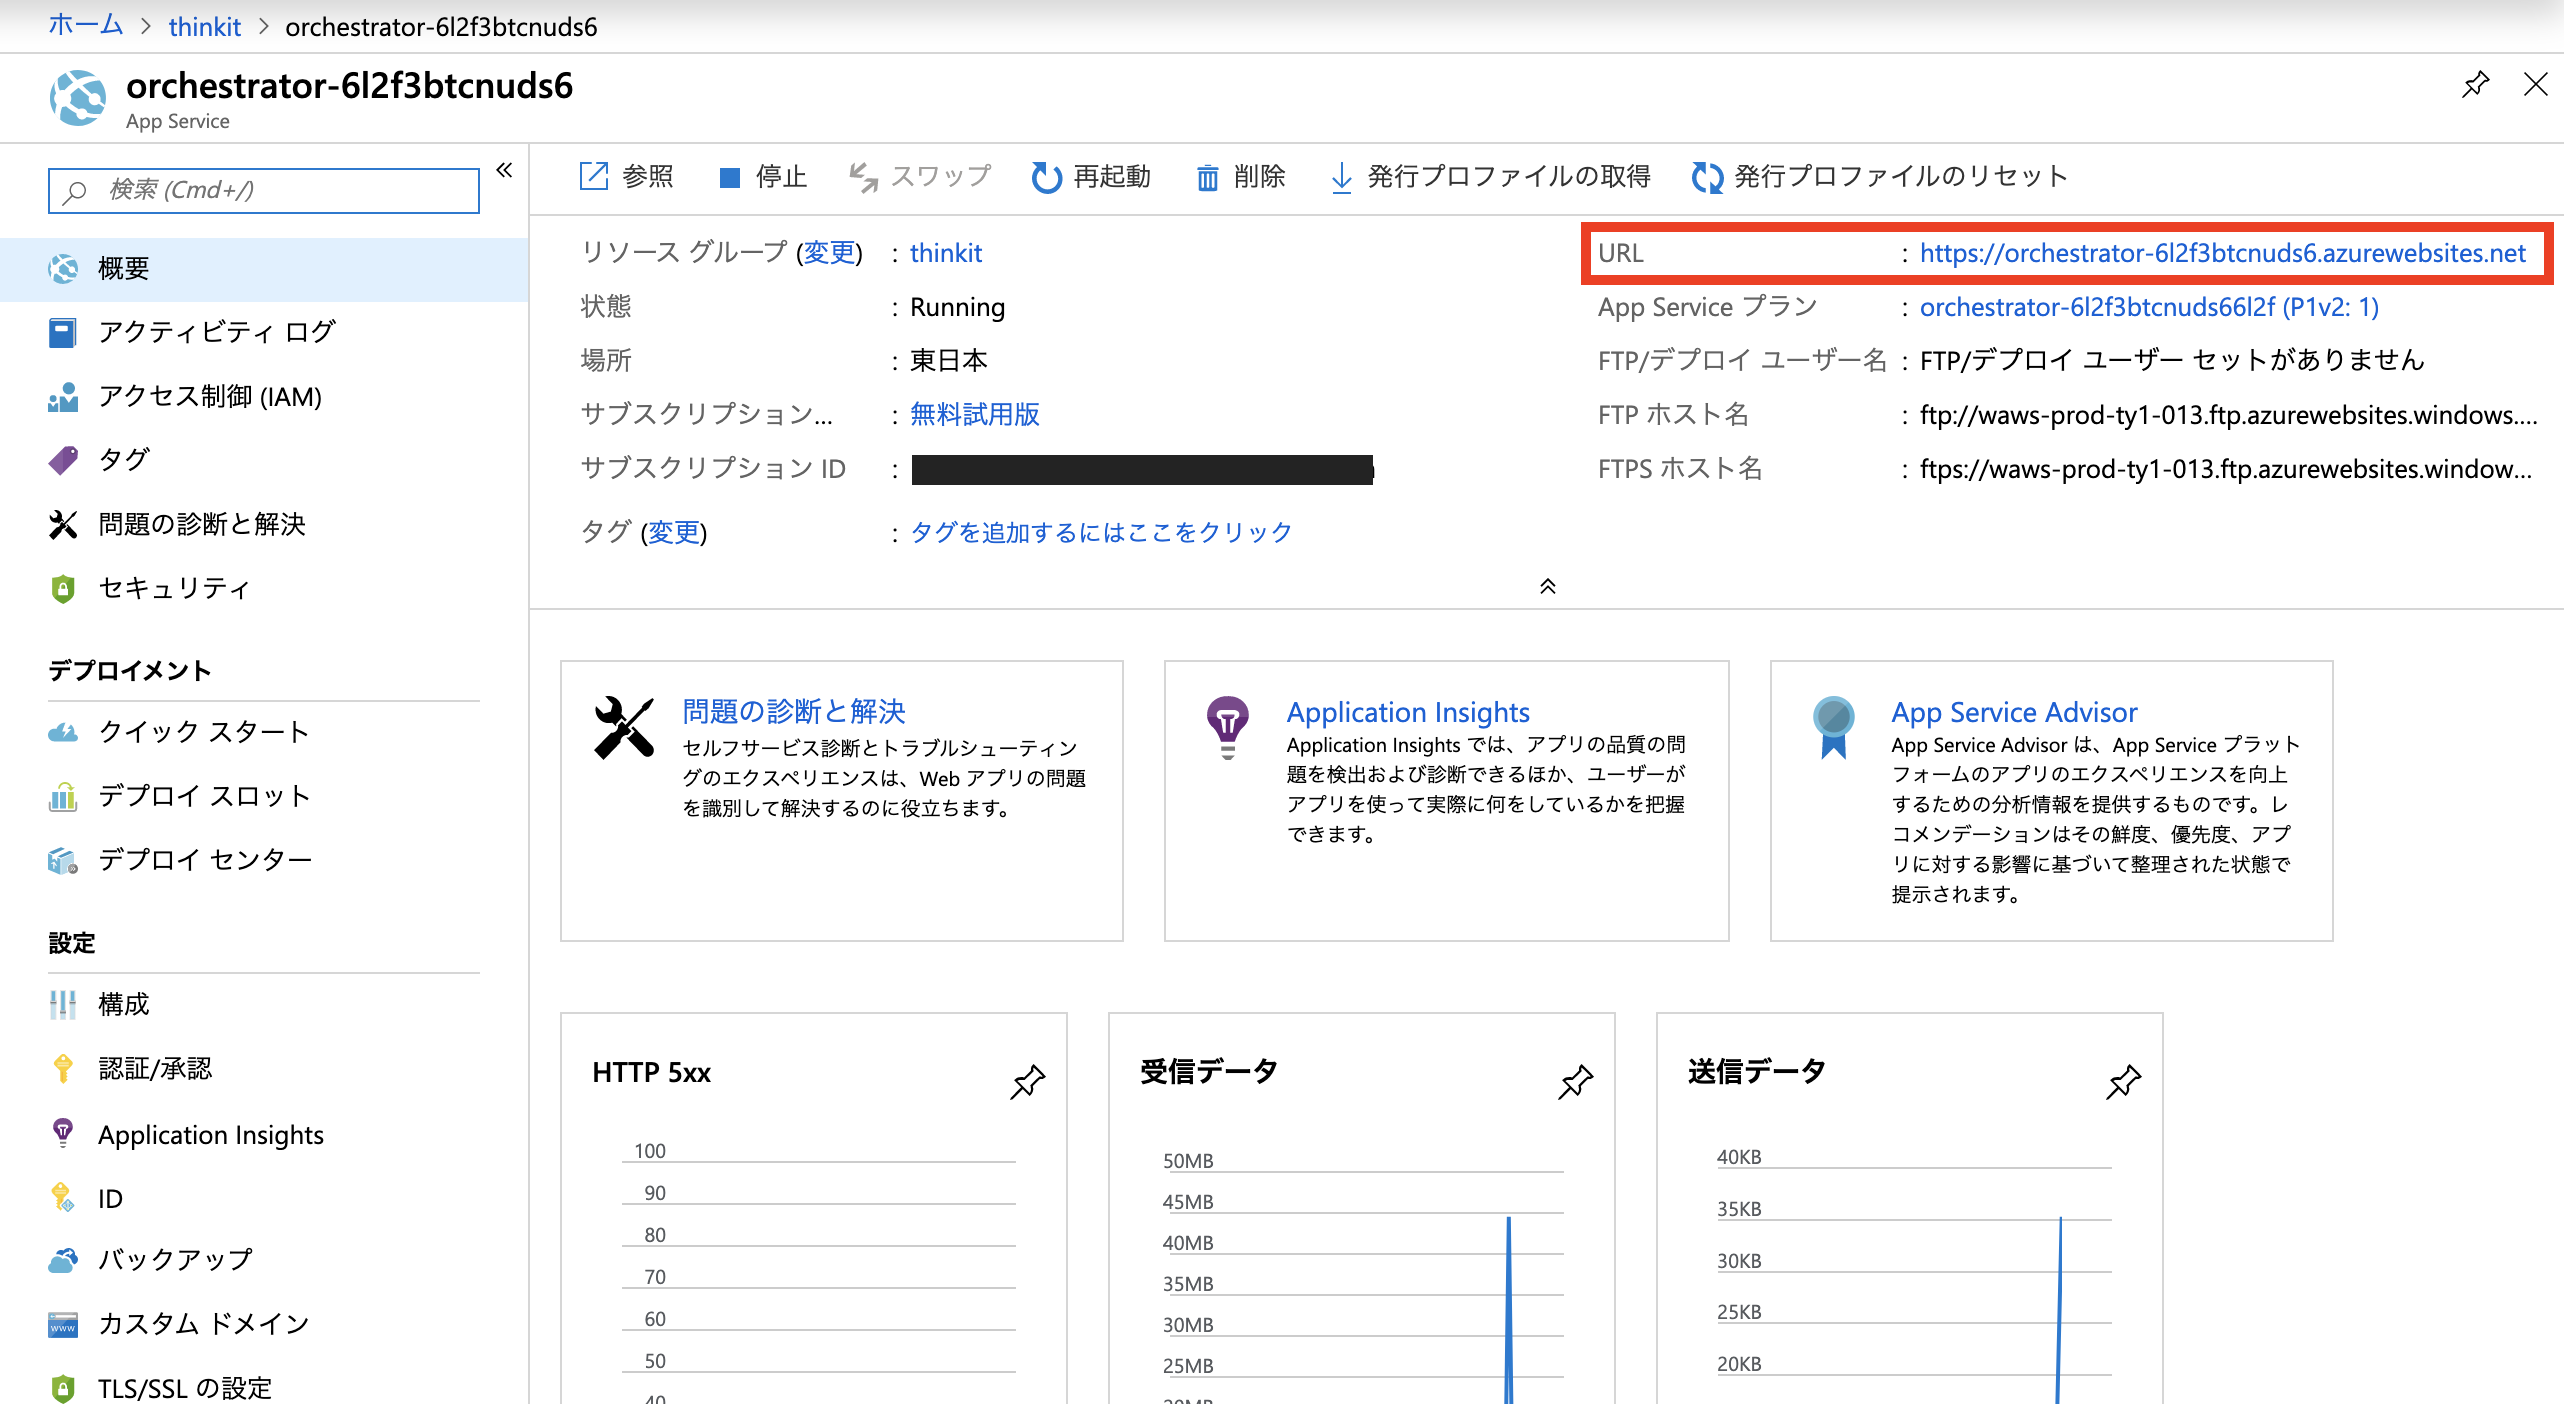Open タグ in sidebar

pyautogui.click(x=264, y=460)
